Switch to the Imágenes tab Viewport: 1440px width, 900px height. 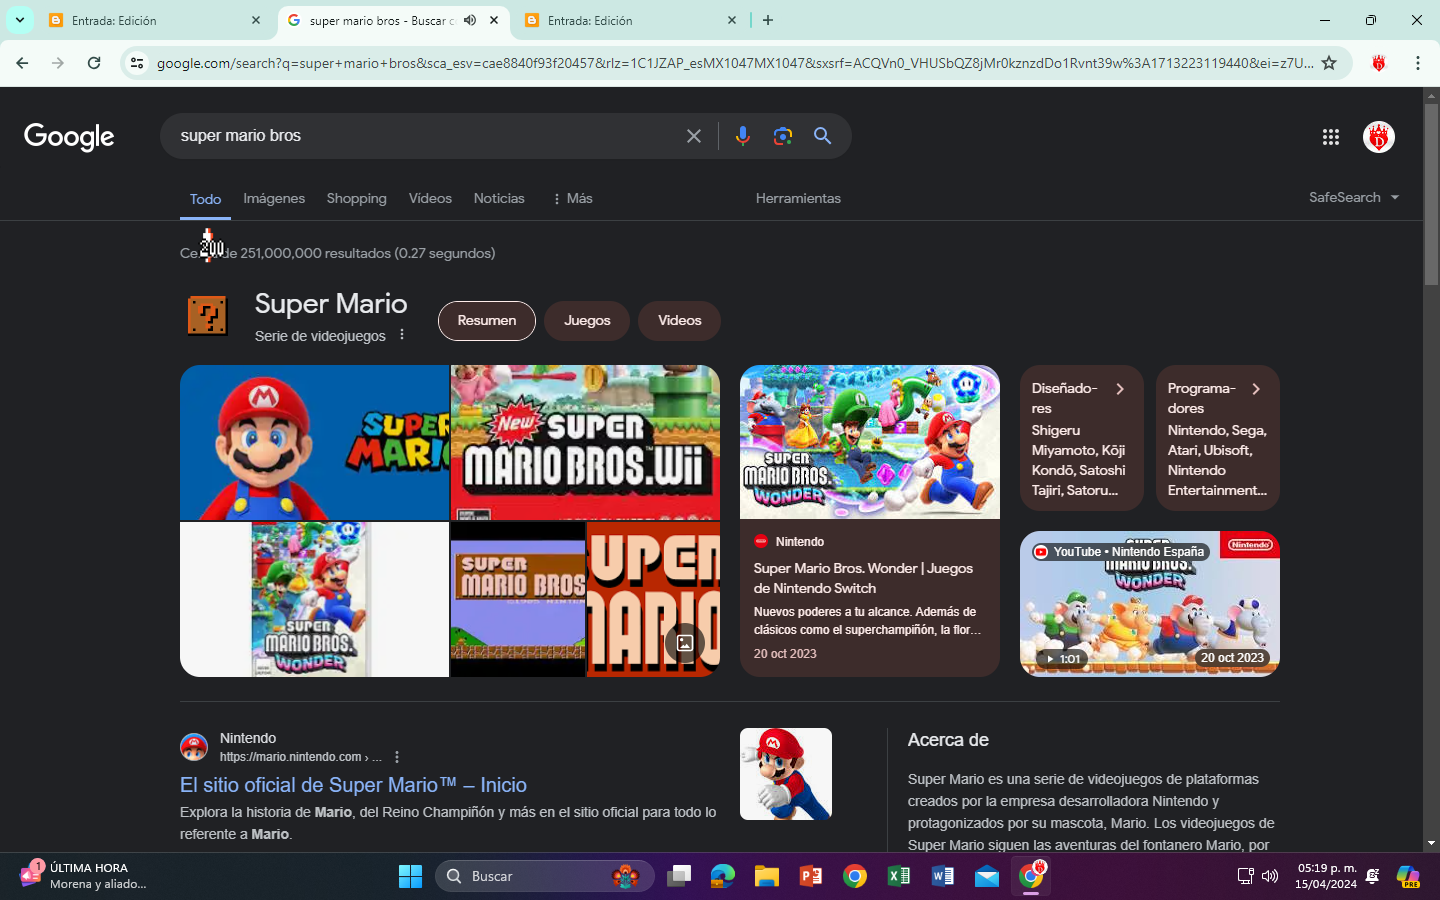pyautogui.click(x=274, y=198)
